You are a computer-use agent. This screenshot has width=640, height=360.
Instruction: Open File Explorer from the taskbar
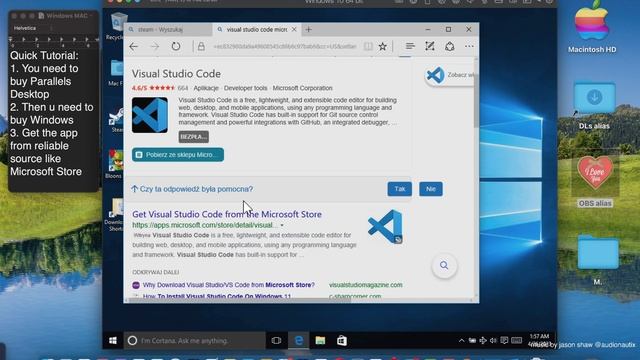(320, 340)
